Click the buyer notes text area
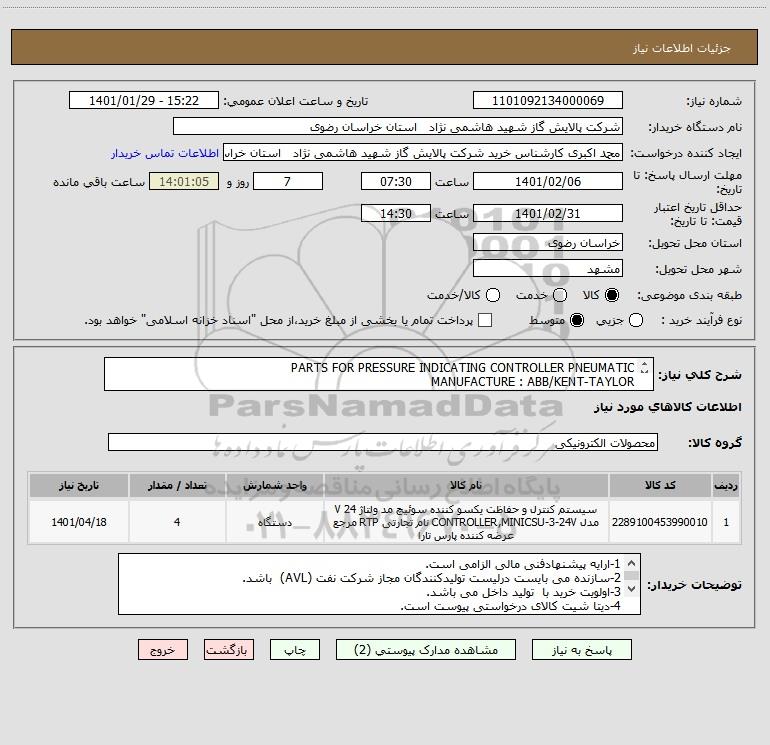 379,584
